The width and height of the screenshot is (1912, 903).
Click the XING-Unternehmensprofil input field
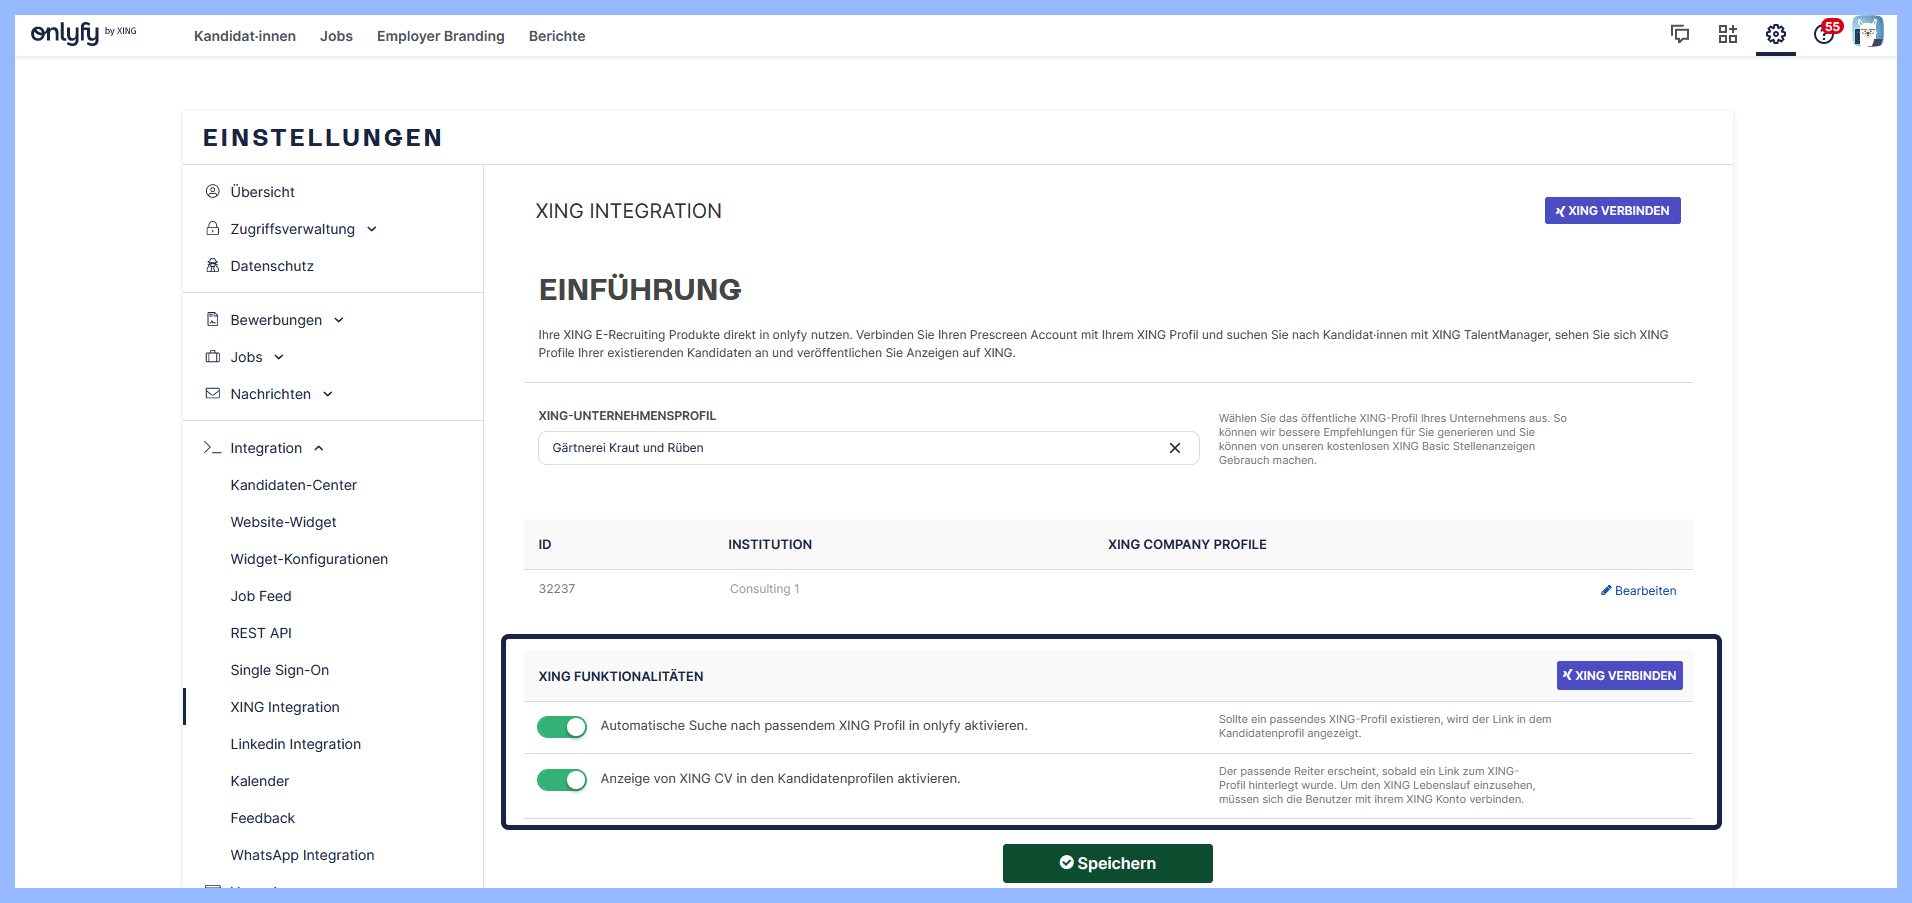pos(850,448)
